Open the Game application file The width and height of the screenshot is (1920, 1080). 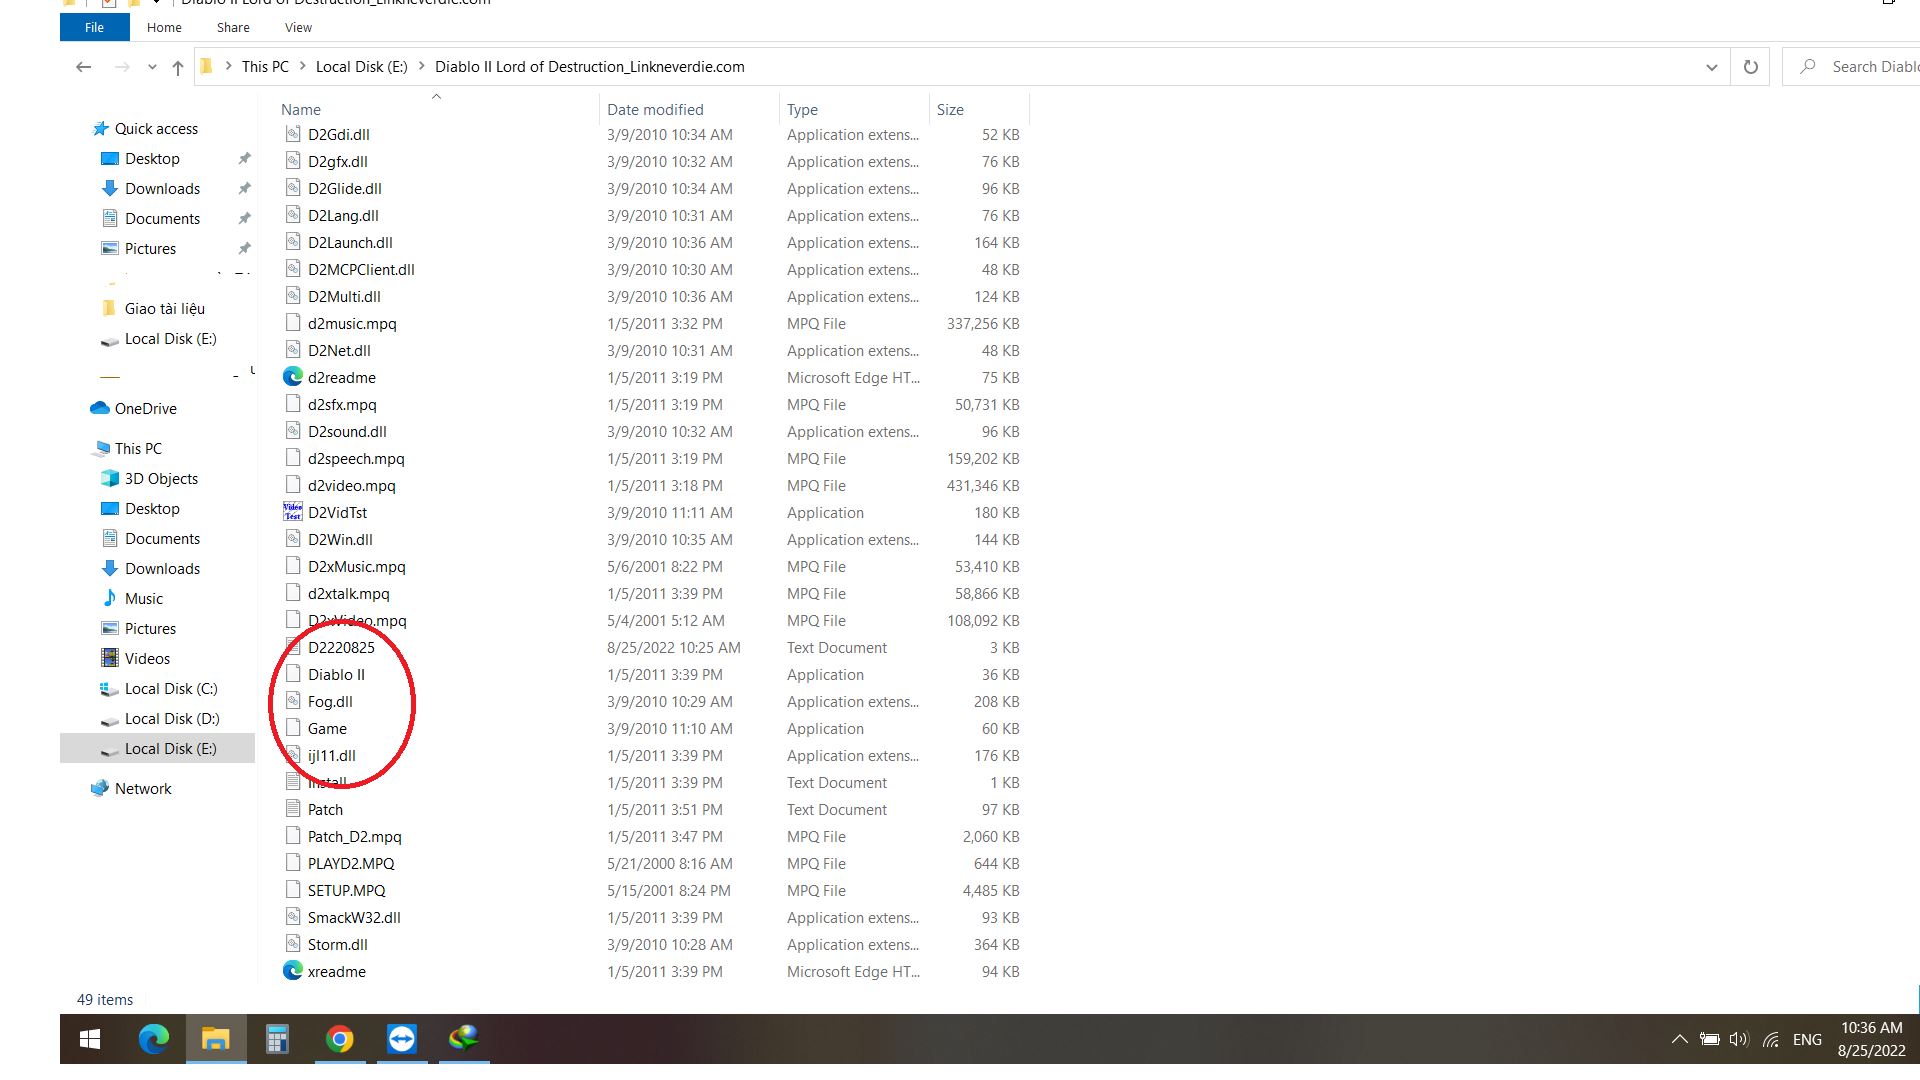[326, 728]
